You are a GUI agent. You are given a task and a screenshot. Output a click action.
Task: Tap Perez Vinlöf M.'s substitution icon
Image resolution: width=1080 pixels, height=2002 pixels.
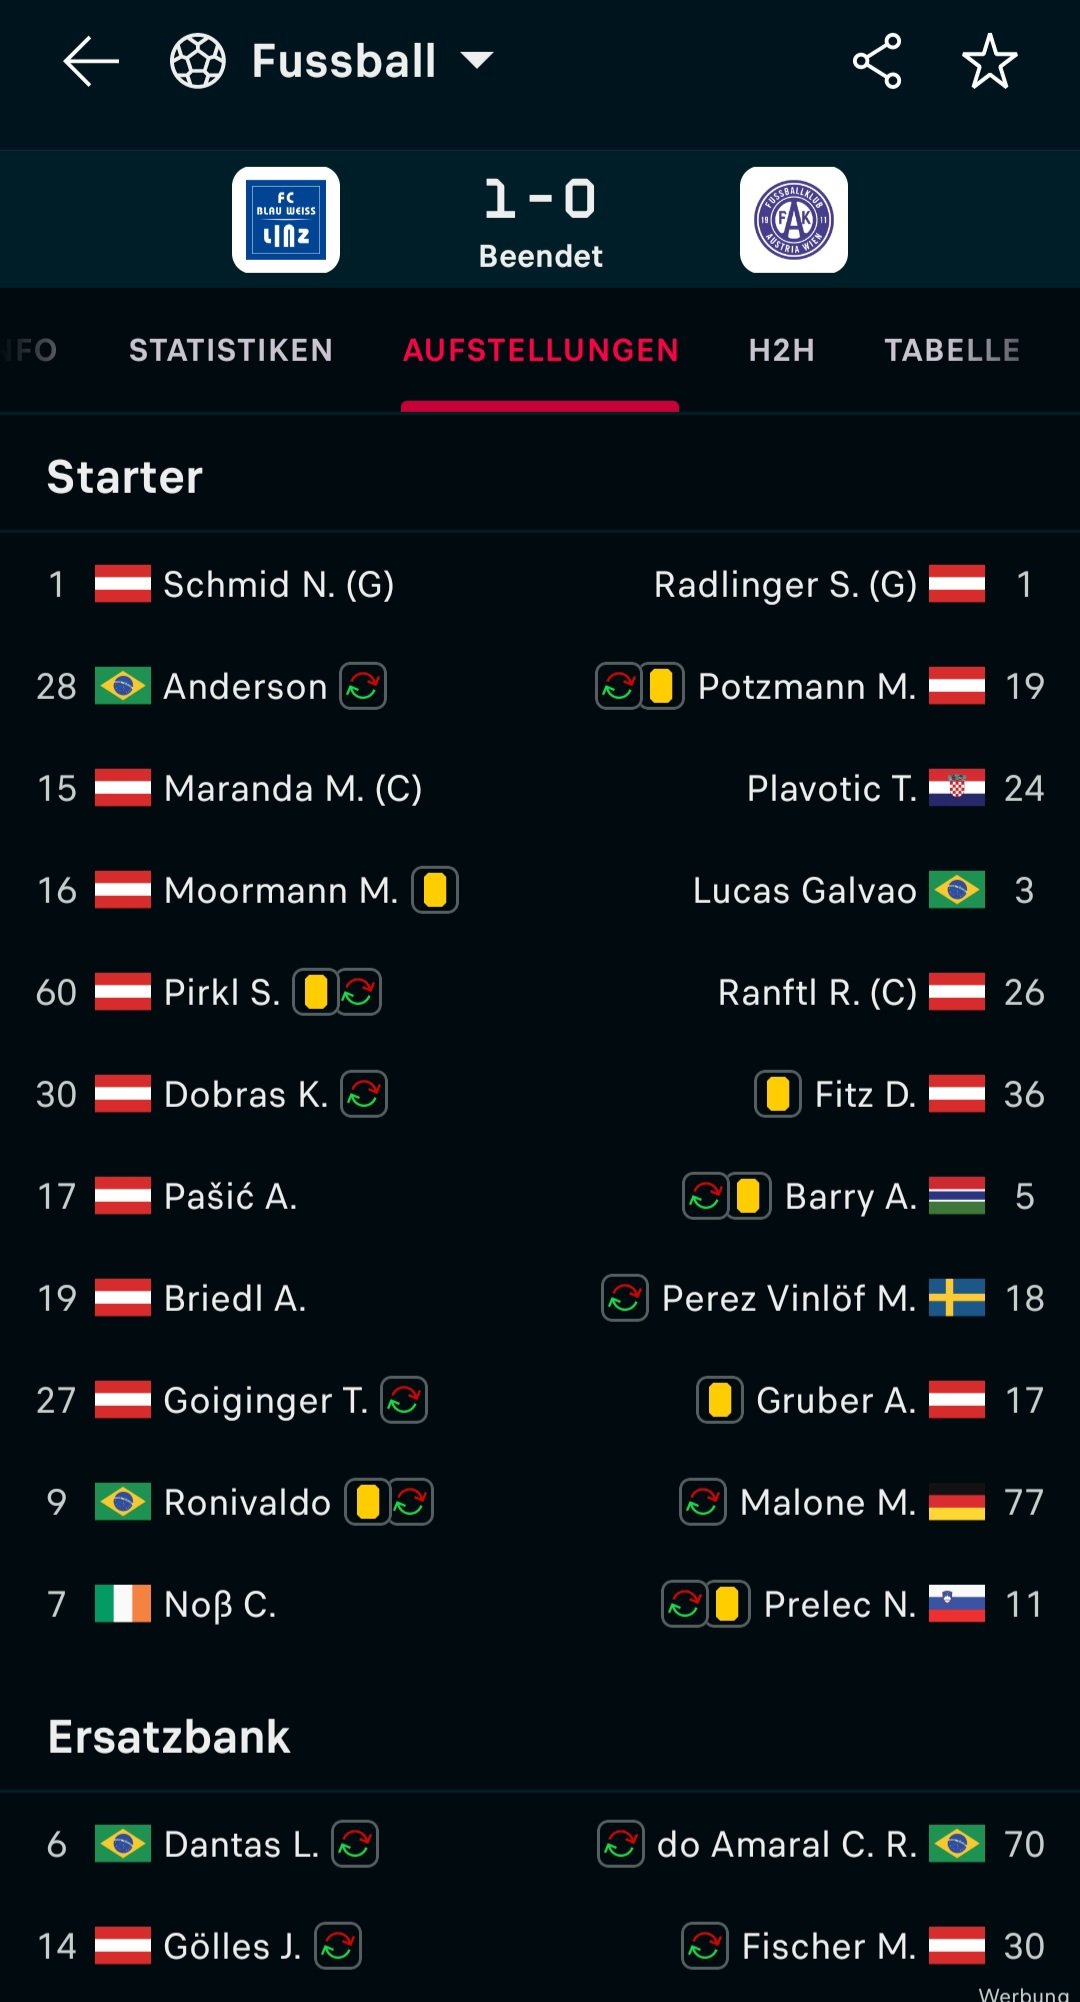(x=625, y=1298)
